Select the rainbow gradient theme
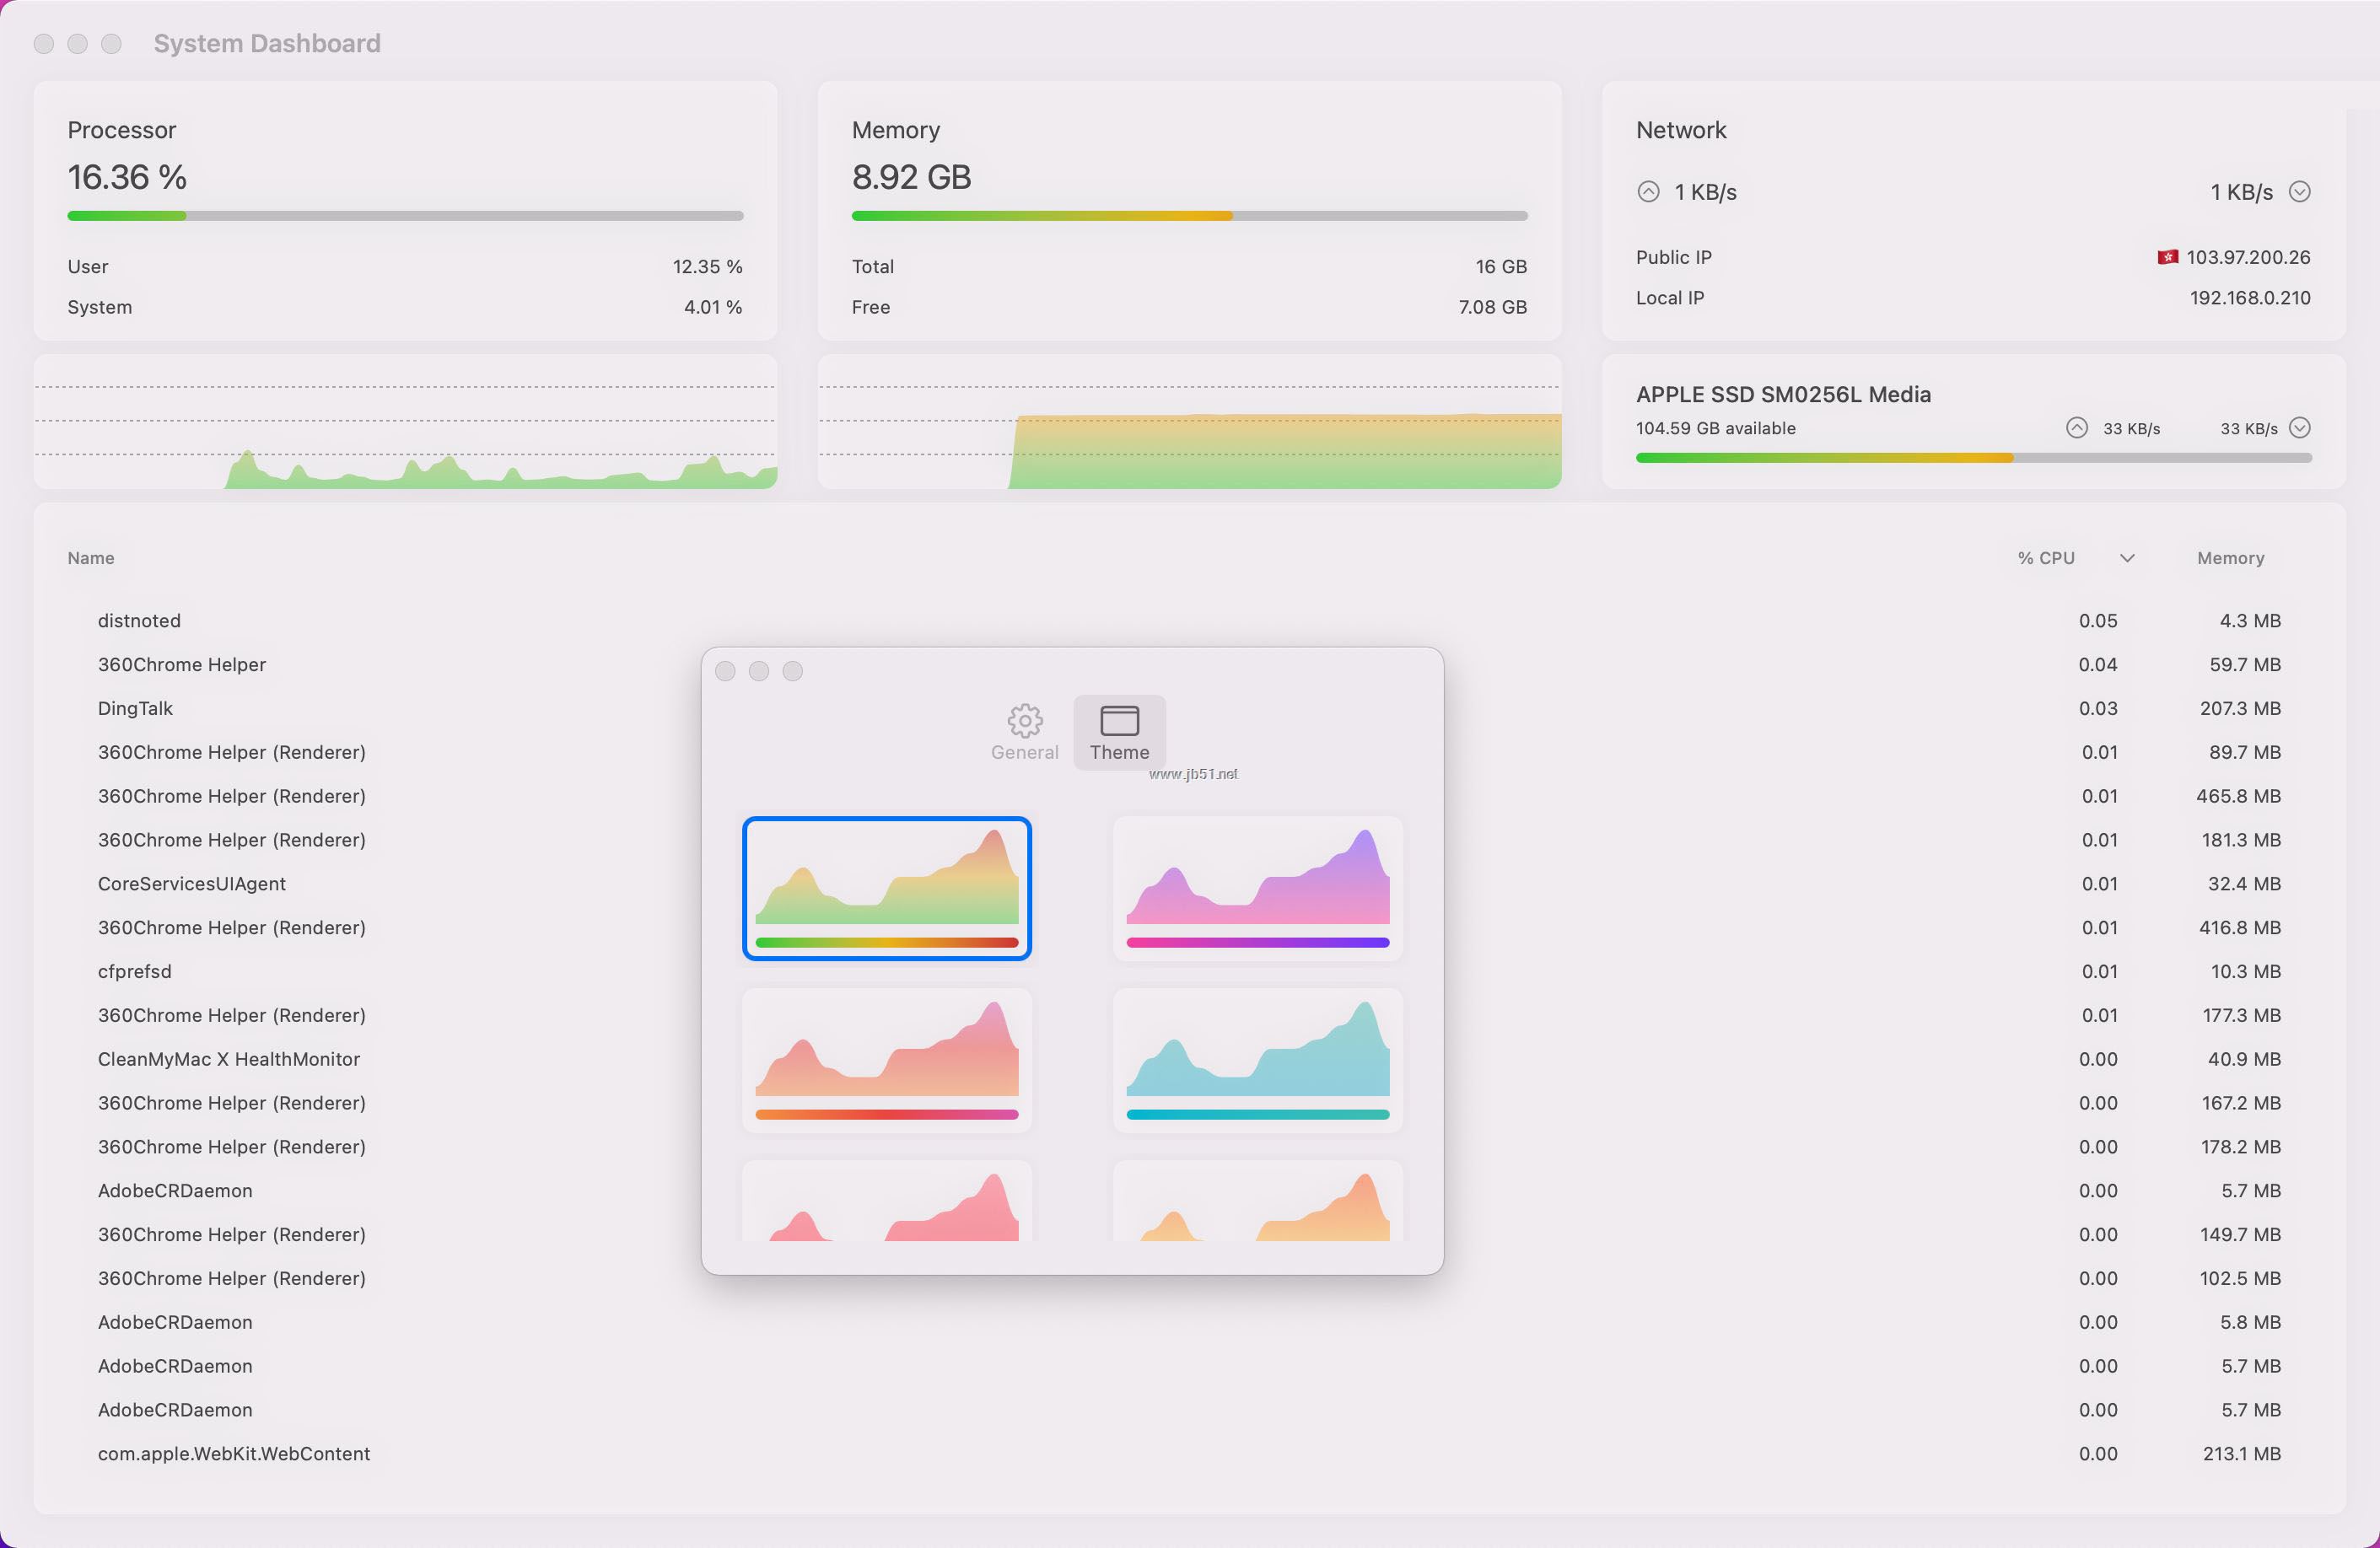This screenshot has height=1548, width=2380. click(885, 886)
